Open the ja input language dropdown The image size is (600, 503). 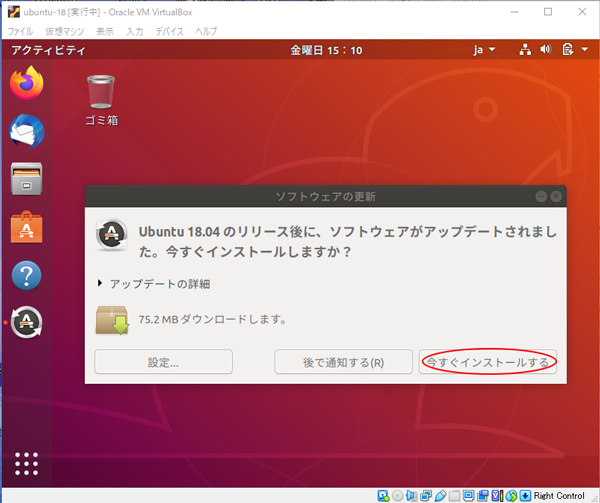(x=484, y=50)
